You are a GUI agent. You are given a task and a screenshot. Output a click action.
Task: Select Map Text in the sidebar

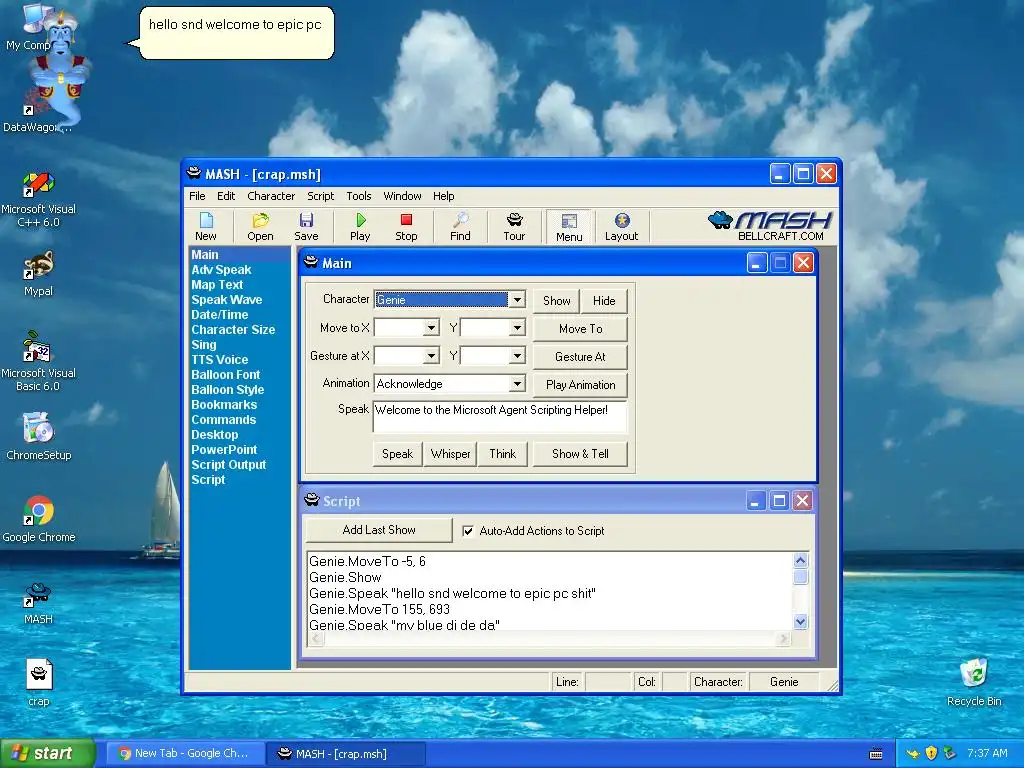(x=217, y=285)
